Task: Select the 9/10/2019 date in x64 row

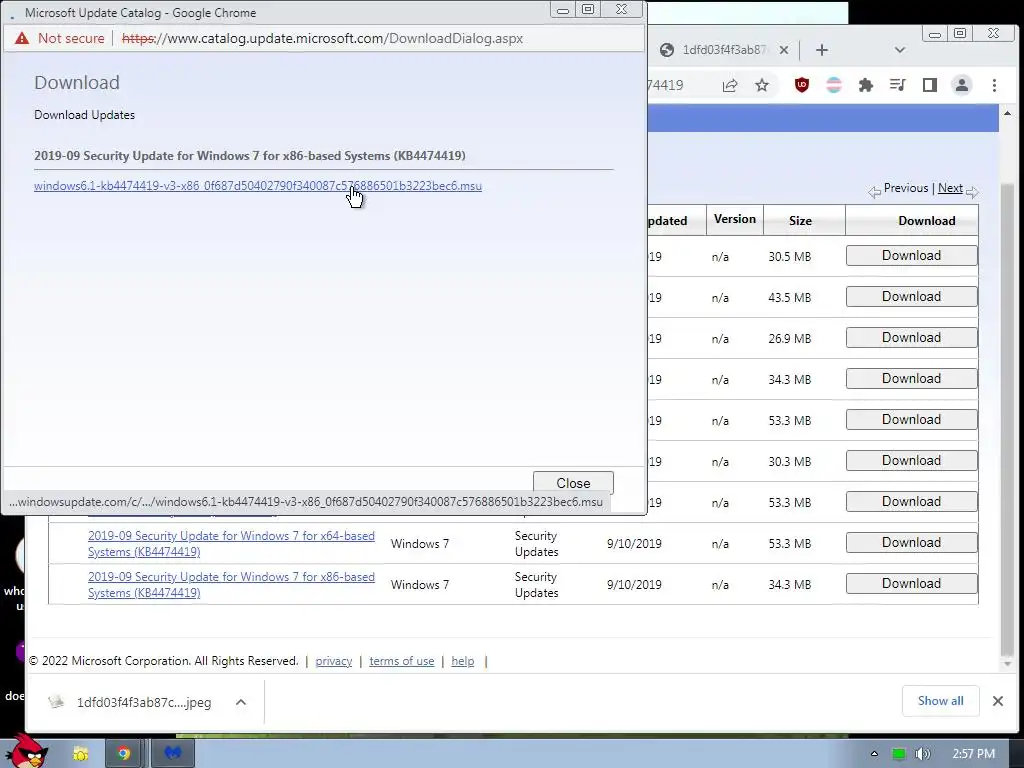Action: (634, 543)
